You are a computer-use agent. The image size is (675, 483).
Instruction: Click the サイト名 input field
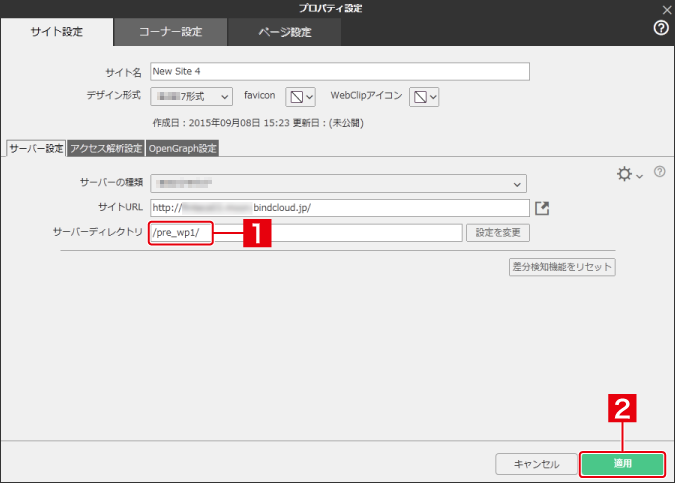[340, 71]
